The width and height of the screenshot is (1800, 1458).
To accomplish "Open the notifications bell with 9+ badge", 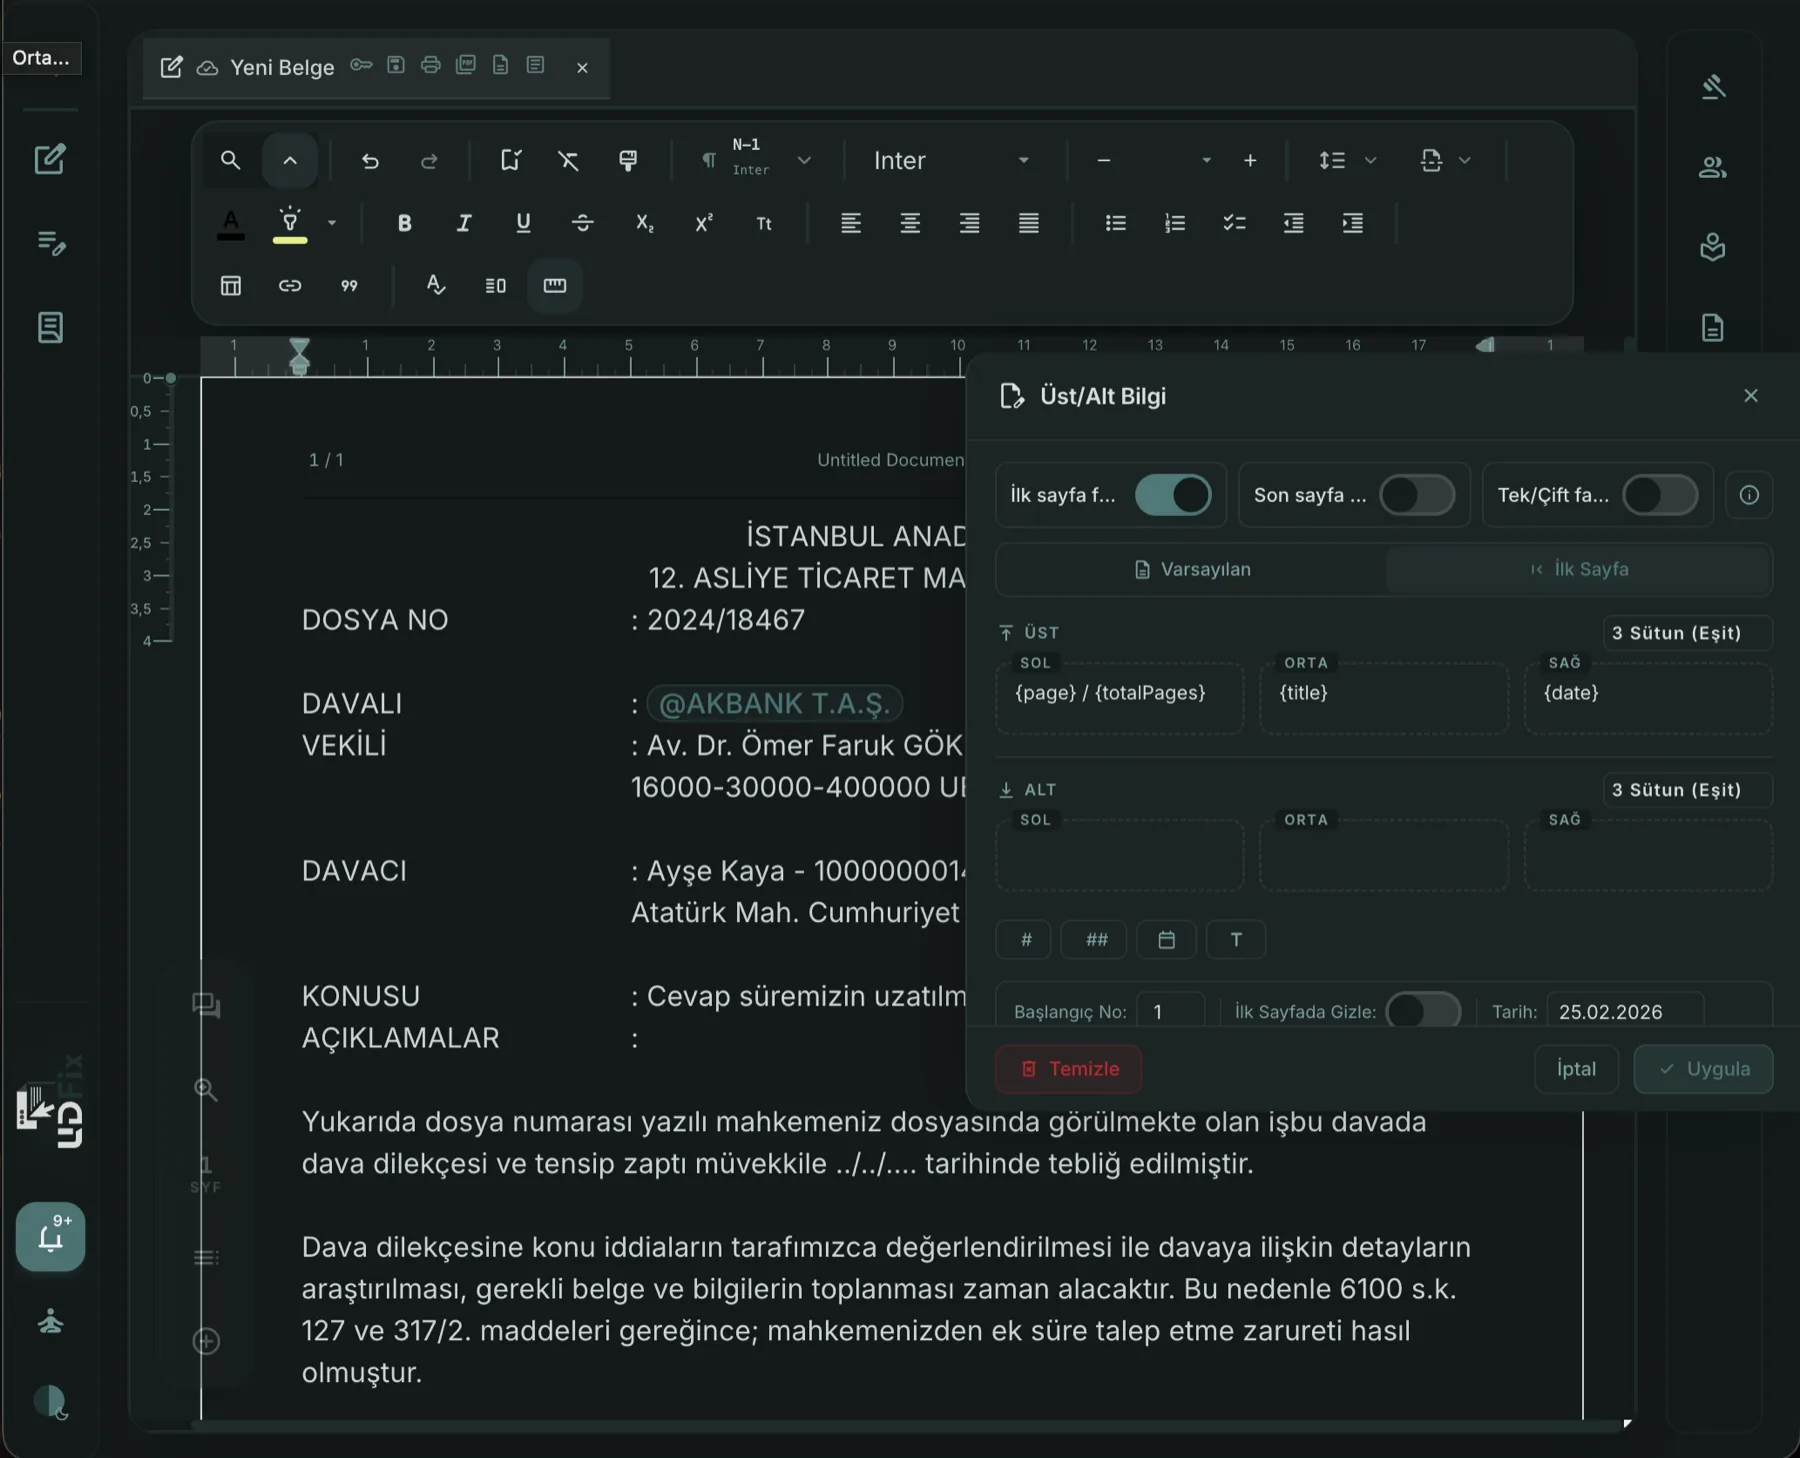I will (x=50, y=1237).
